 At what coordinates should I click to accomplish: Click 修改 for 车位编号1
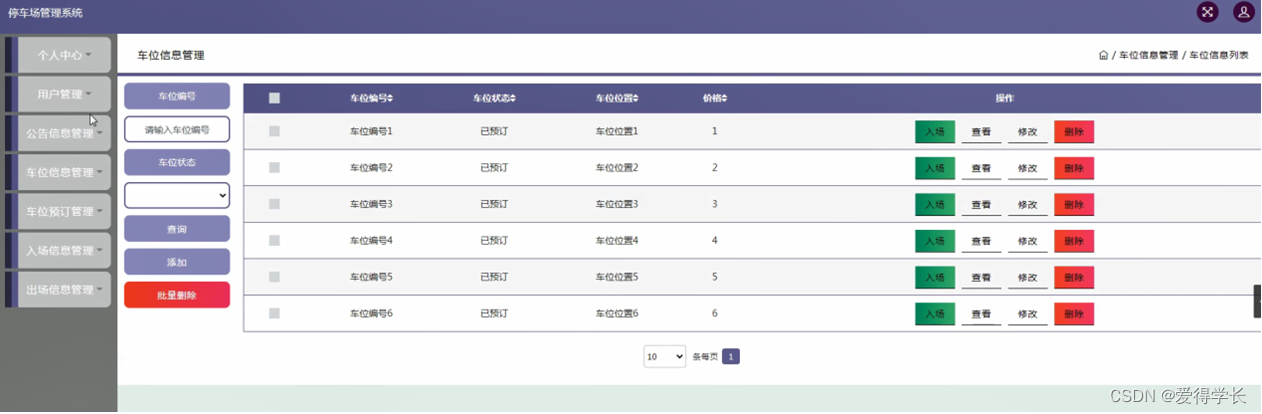[1027, 131]
